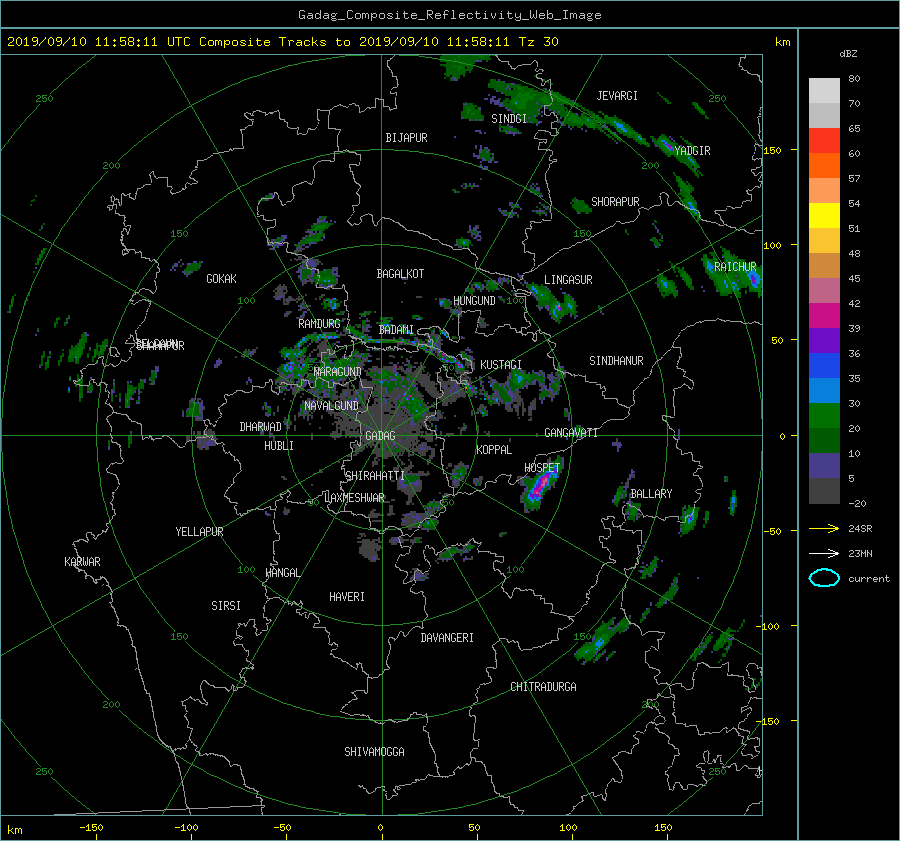Click the Gadag_Composite_Reflectivity_Web_Image title

(x=449, y=15)
